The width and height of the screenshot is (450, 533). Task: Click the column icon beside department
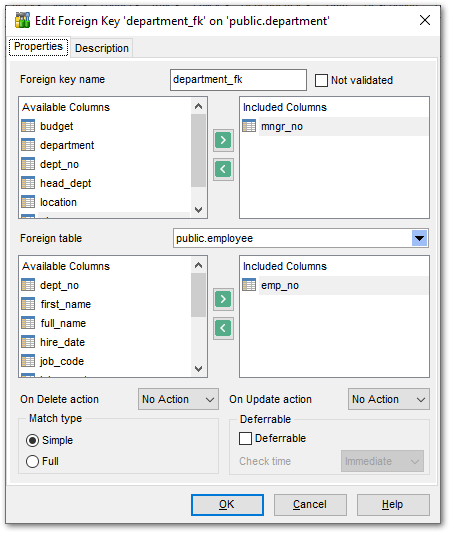tap(28, 145)
